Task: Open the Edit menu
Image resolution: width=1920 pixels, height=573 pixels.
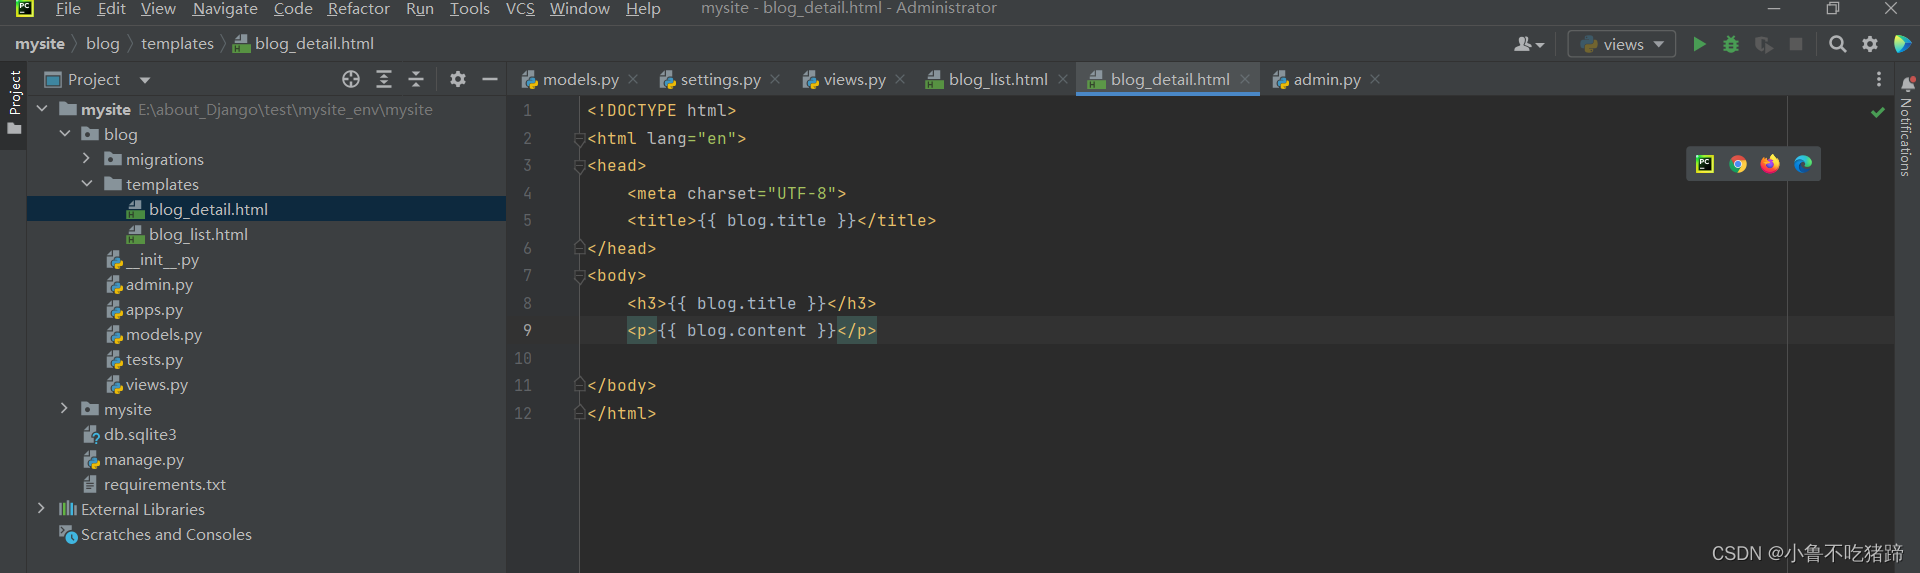Action: [x=111, y=9]
